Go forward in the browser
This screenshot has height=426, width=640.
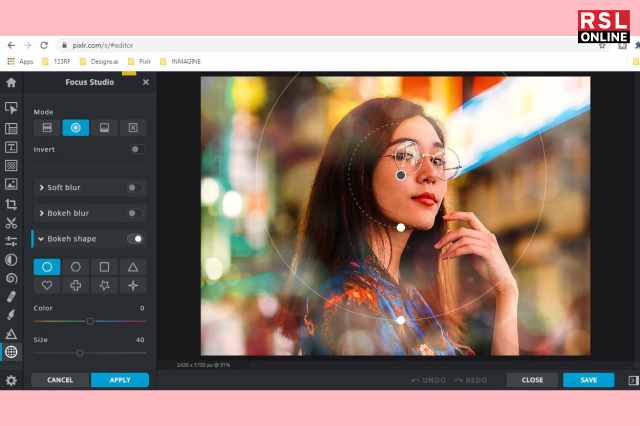coord(28,45)
